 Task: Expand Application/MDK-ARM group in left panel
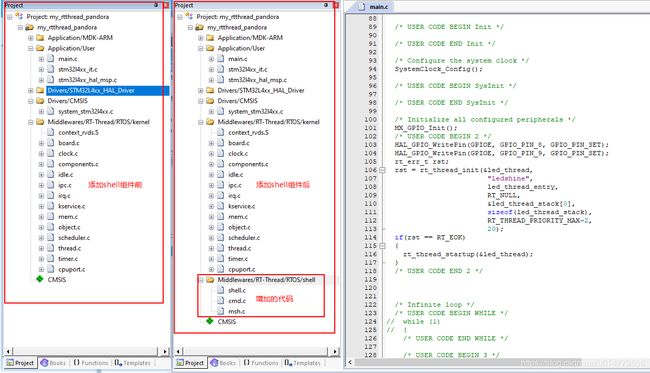(x=31, y=38)
